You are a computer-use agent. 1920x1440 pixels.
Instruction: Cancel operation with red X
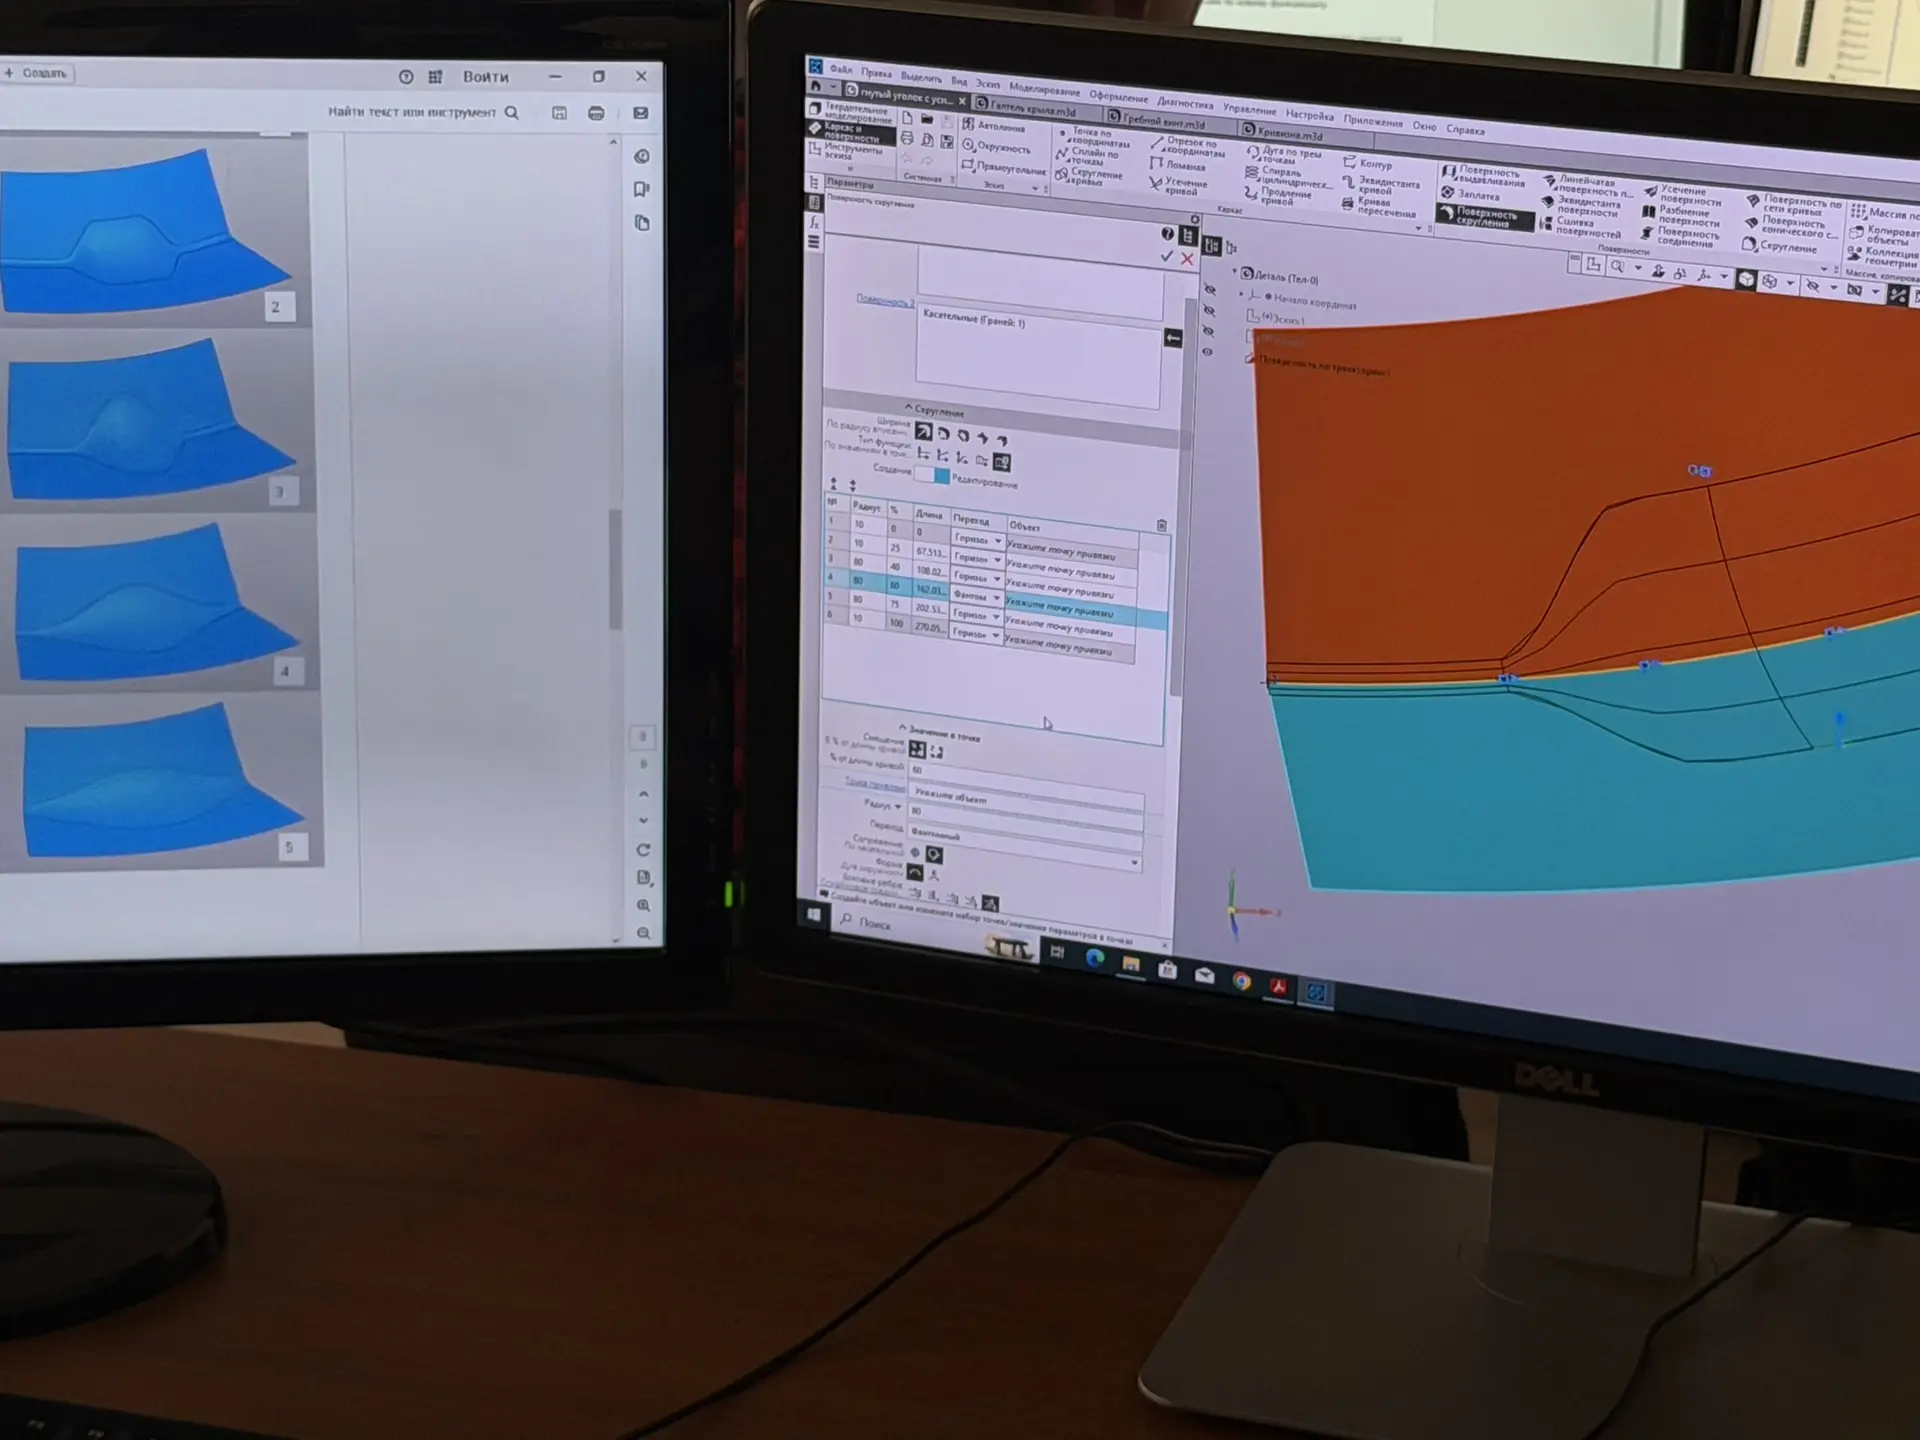tap(1187, 259)
